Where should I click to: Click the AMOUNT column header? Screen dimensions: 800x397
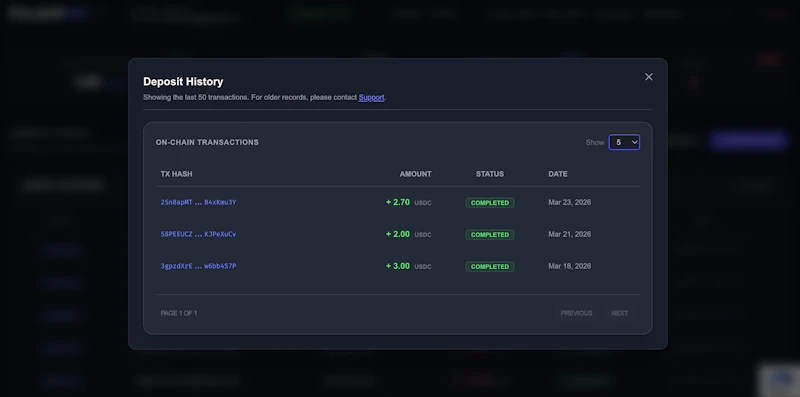415,174
